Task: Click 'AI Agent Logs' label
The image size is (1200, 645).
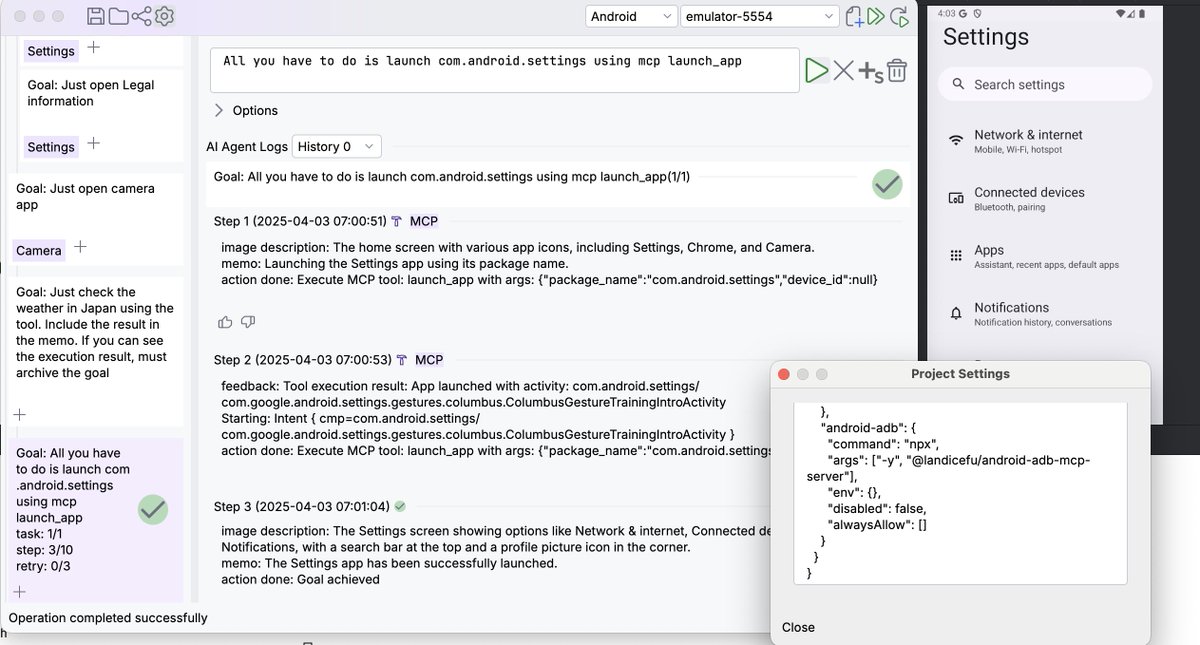Action: pos(247,146)
